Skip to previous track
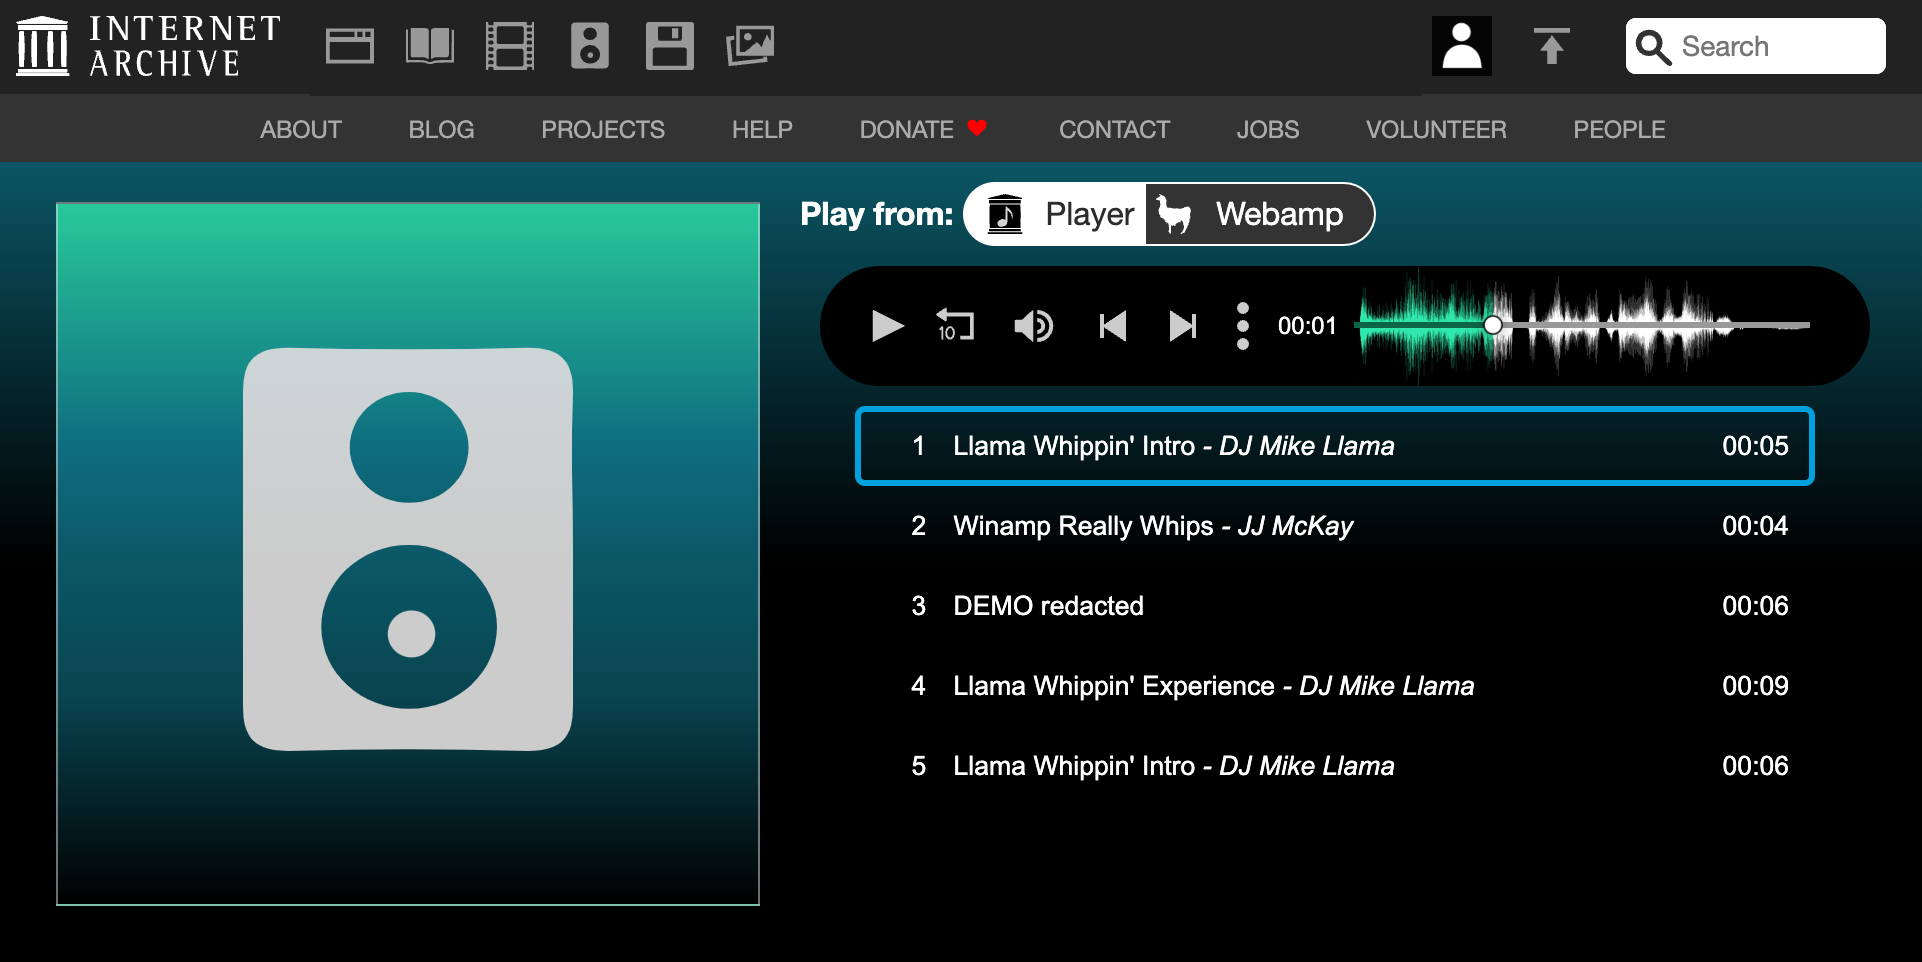 pos(1112,326)
